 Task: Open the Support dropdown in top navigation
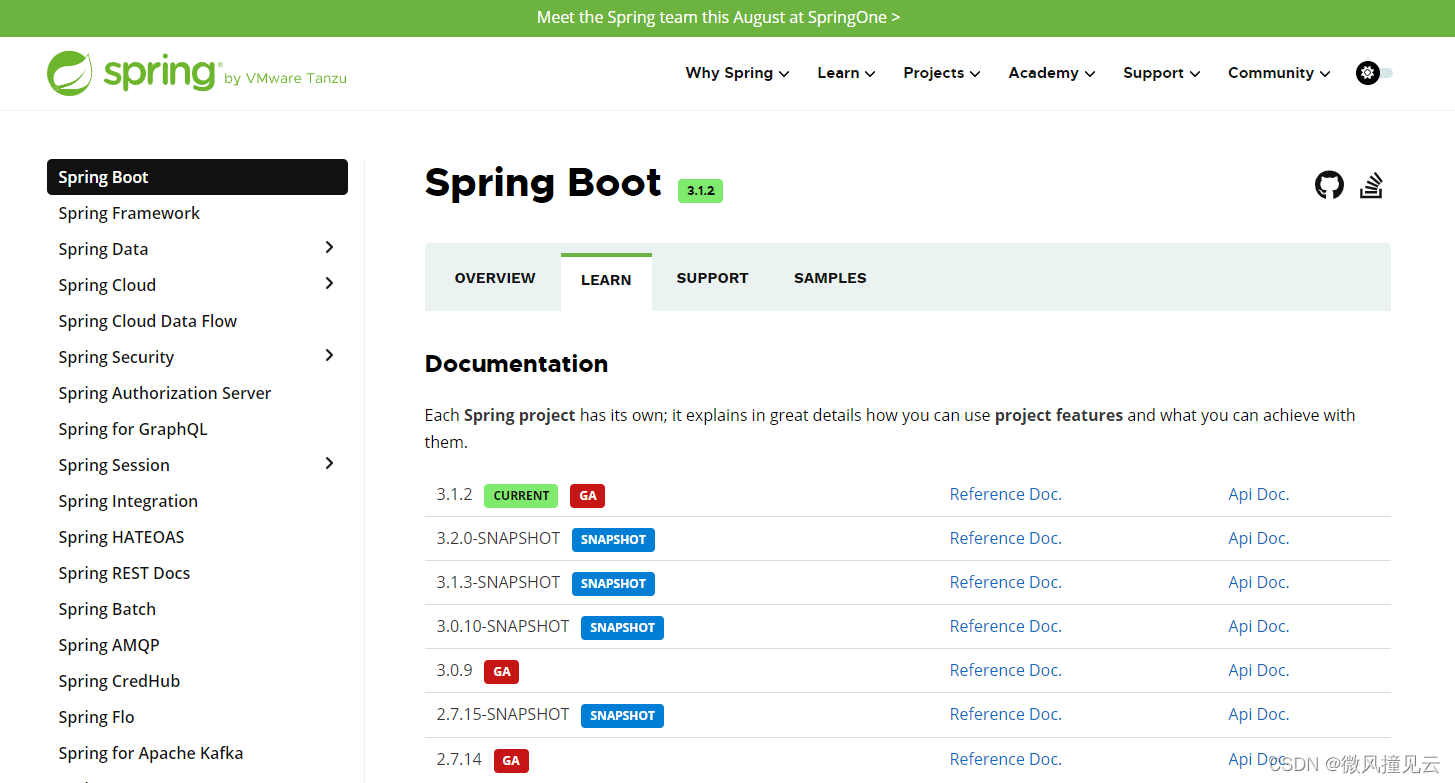(x=1161, y=73)
